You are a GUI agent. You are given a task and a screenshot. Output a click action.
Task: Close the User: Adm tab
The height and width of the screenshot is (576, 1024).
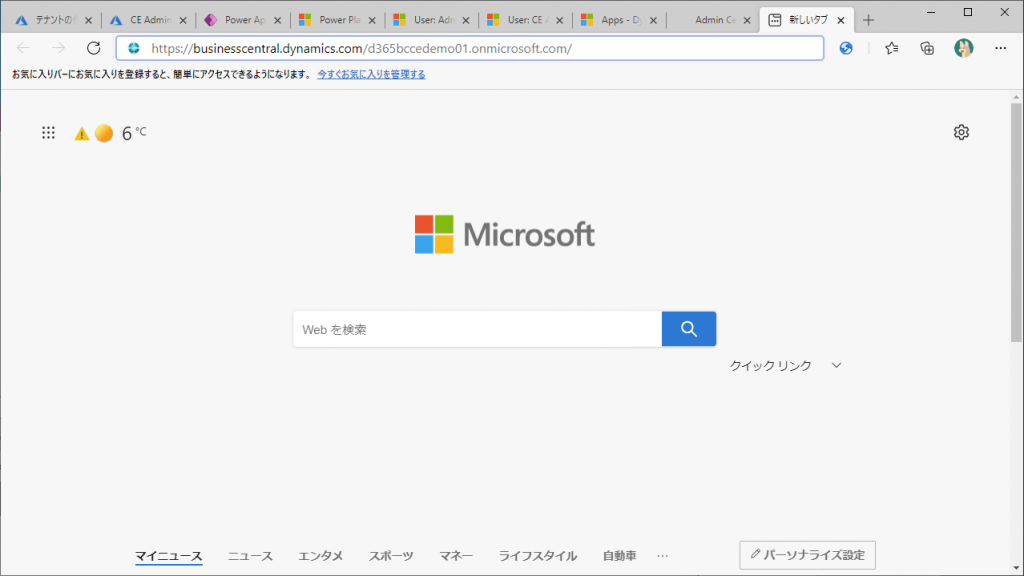466,20
